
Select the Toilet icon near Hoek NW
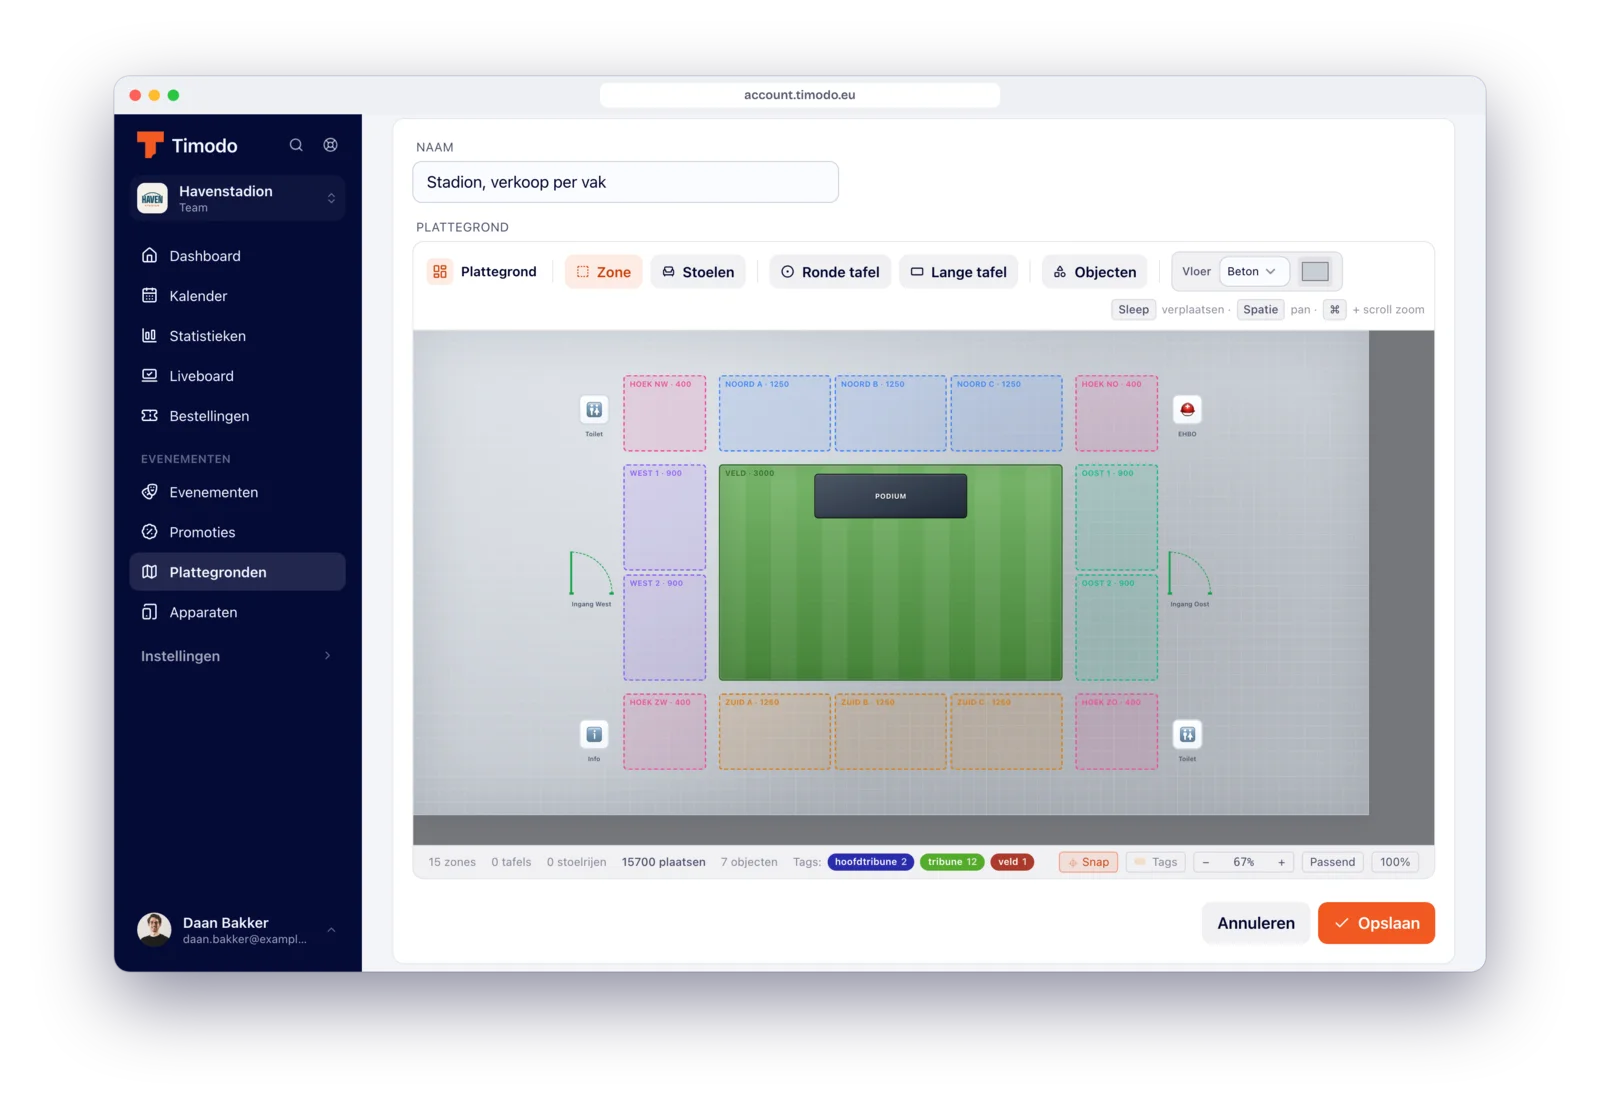tap(594, 410)
